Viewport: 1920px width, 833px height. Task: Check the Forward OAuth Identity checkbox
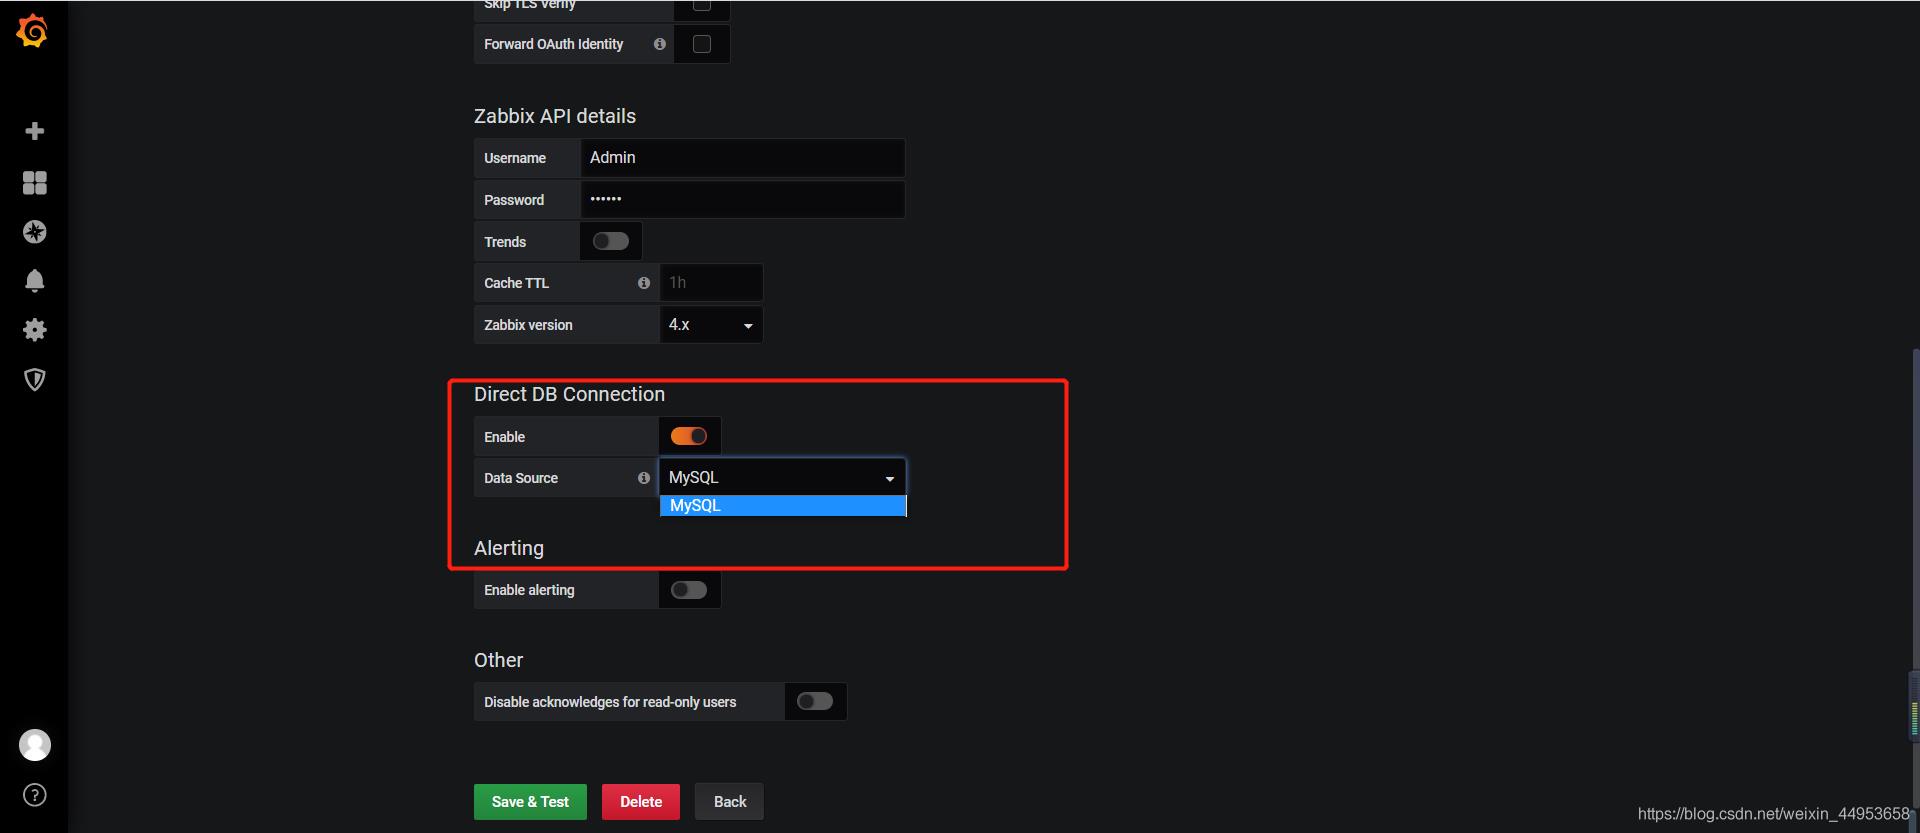coord(702,44)
